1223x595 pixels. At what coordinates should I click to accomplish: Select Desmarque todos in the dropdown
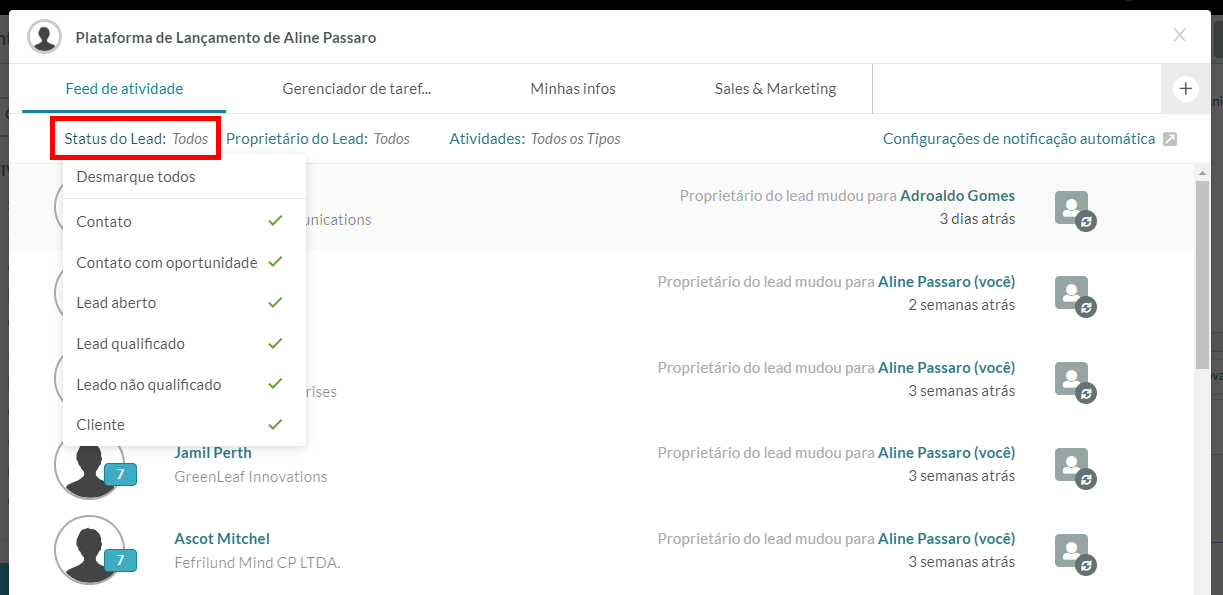(136, 177)
